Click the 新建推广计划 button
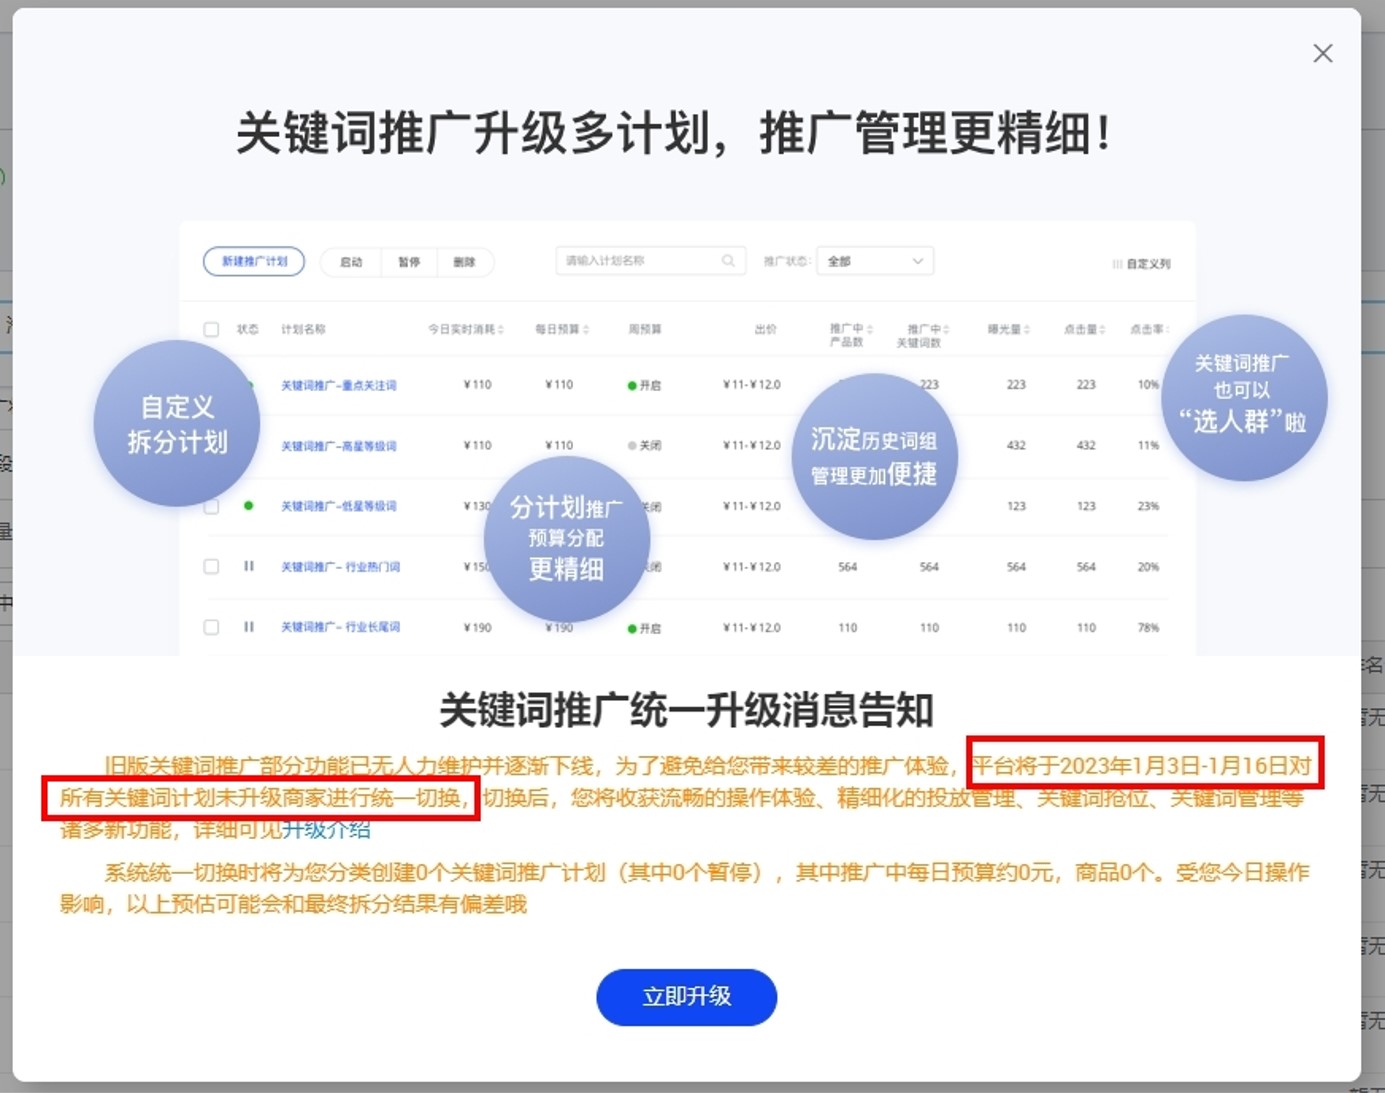This screenshot has width=1385, height=1093. (x=254, y=261)
